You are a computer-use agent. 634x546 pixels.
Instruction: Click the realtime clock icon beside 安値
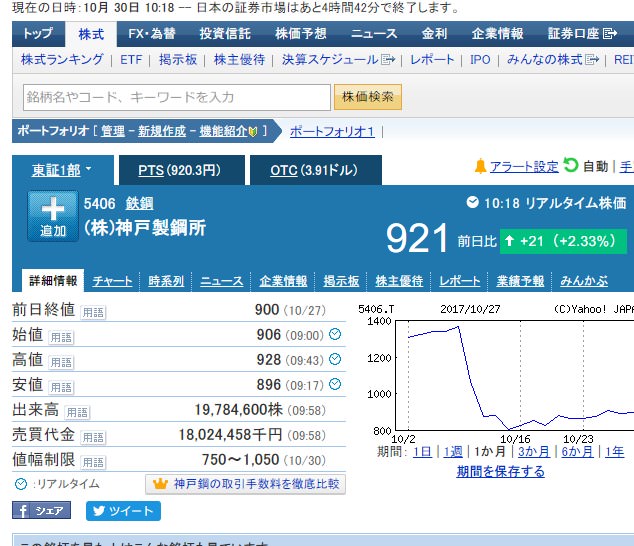point(335,384)
